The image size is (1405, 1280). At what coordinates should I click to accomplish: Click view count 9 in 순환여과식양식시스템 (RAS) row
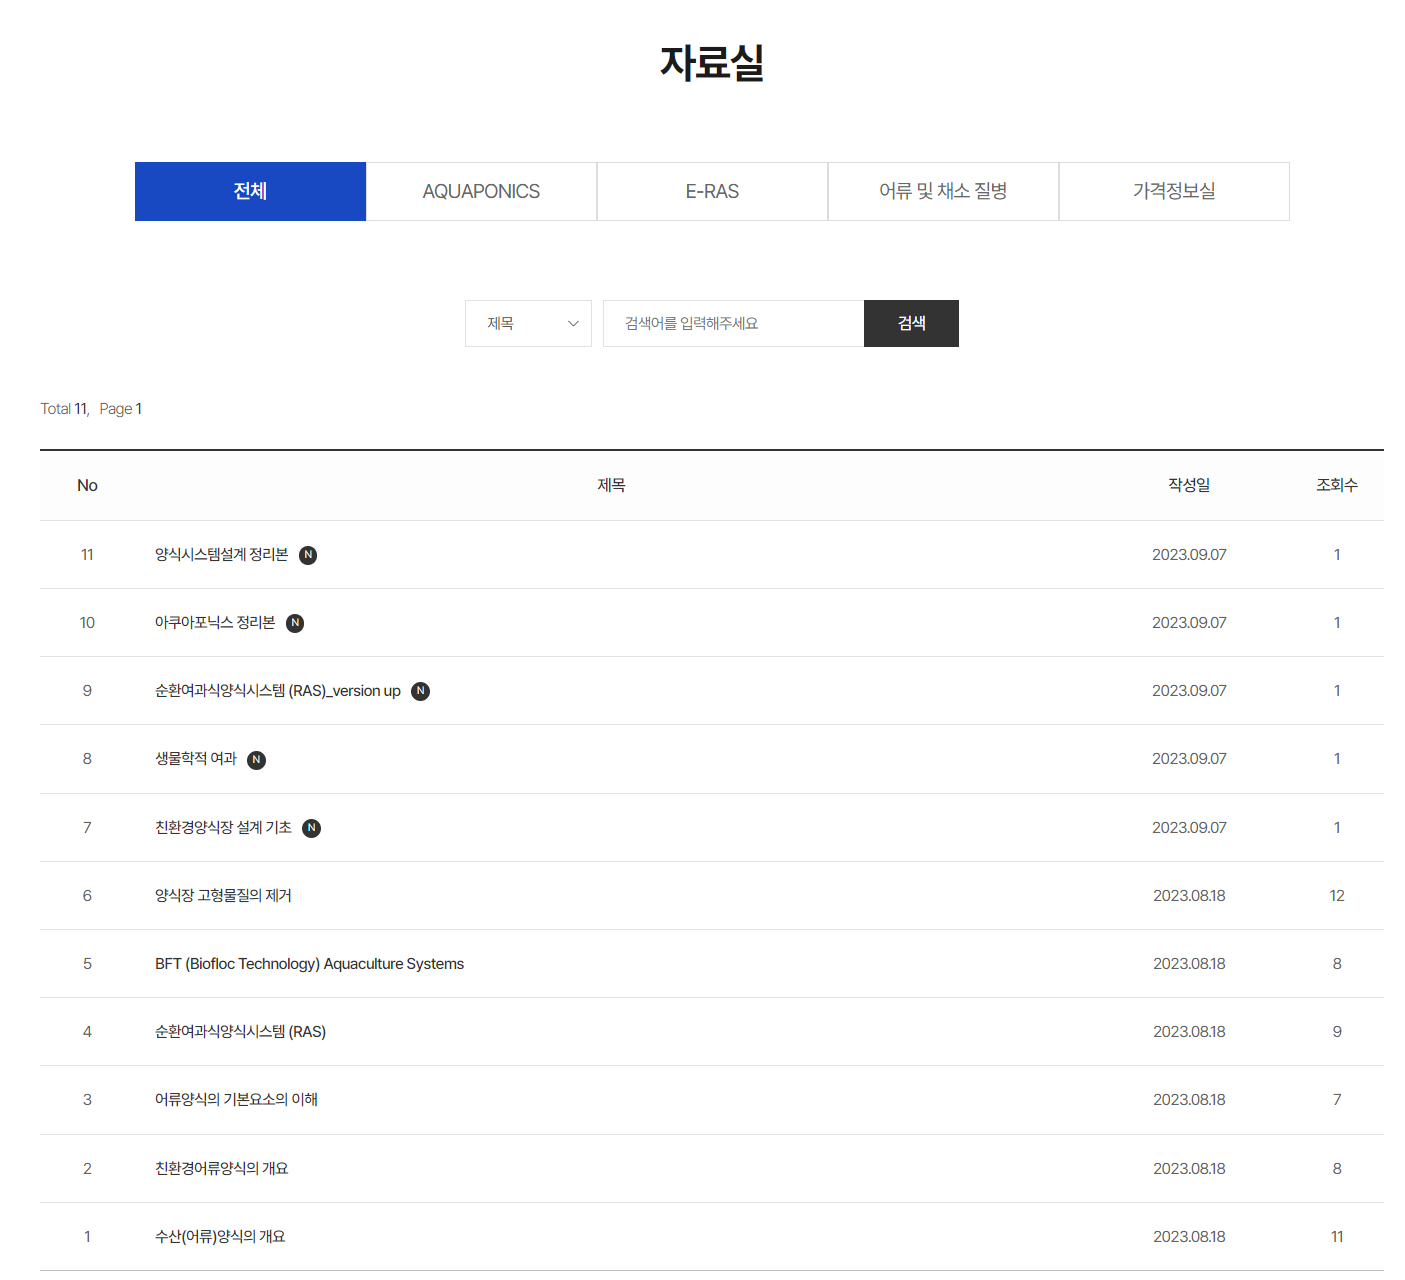tap(1337, 1032)
